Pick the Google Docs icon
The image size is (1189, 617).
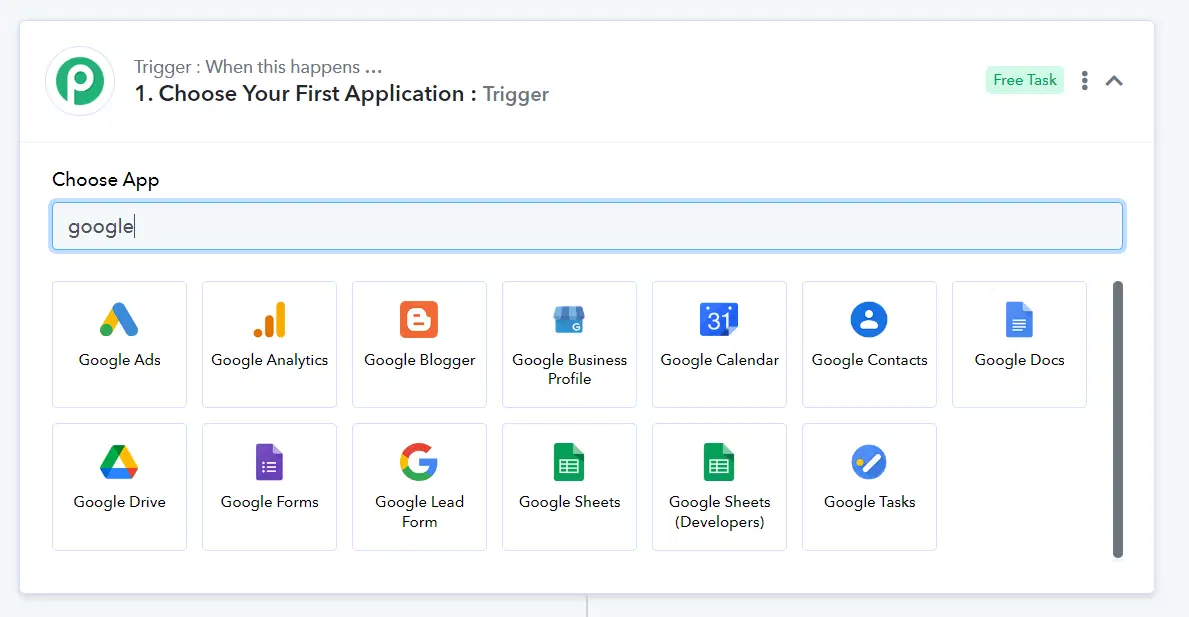1019,319
